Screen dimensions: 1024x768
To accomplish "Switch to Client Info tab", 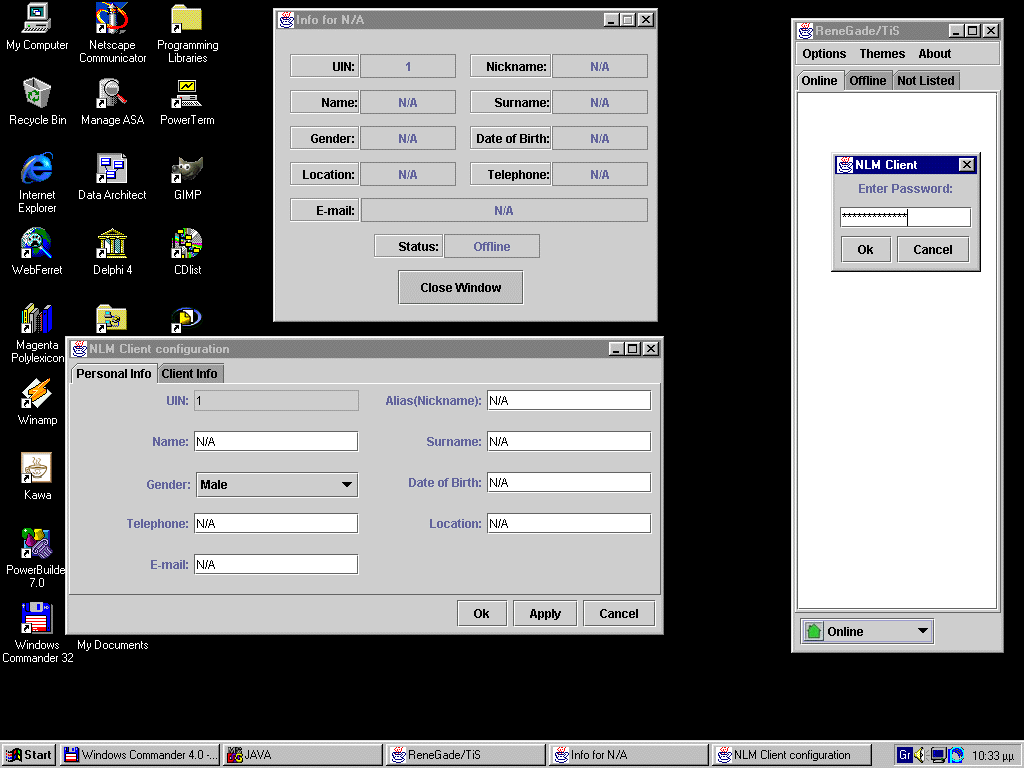I will pyautogui.click(x=189, y=374).
